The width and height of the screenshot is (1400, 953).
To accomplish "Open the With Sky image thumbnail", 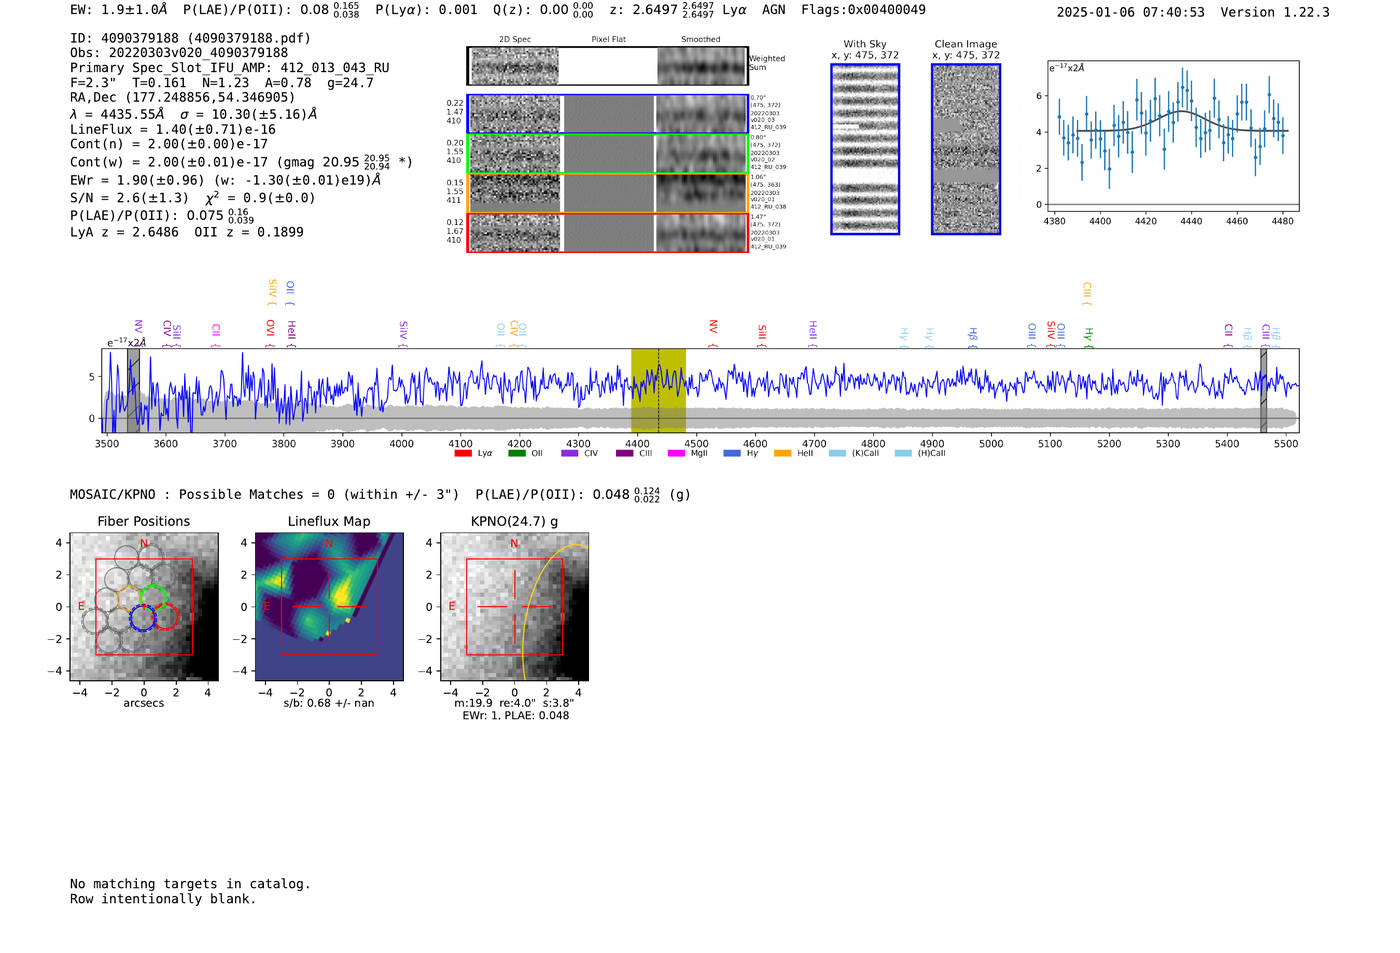I will point(865,149).
